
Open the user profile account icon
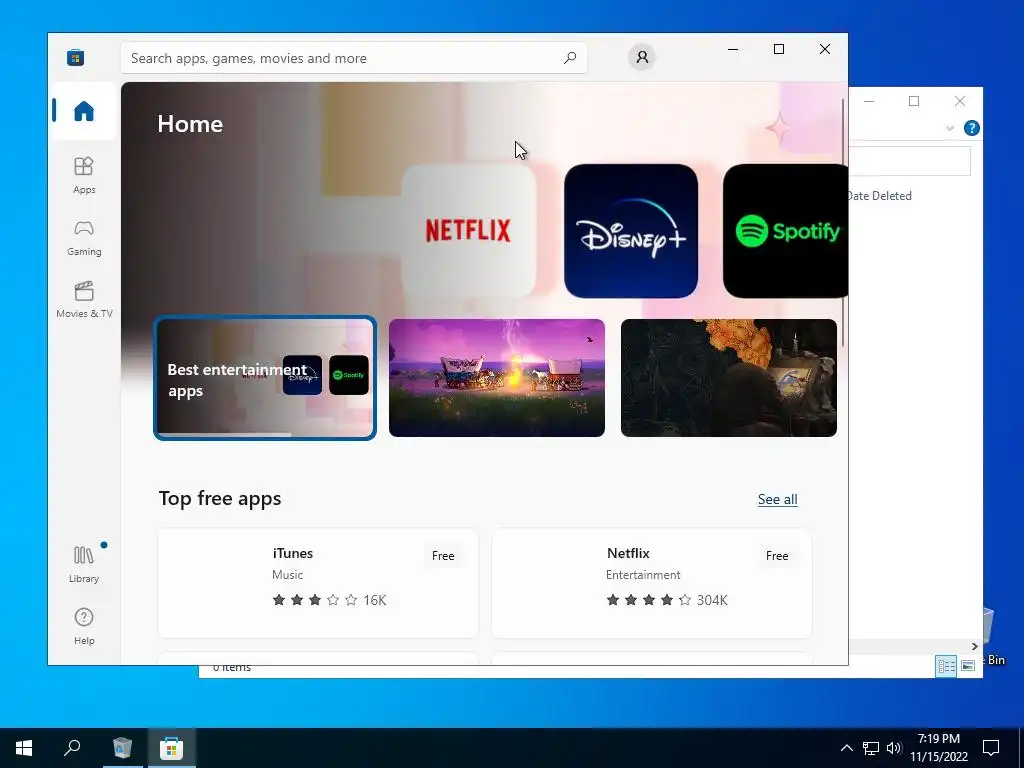click(642, 57)
